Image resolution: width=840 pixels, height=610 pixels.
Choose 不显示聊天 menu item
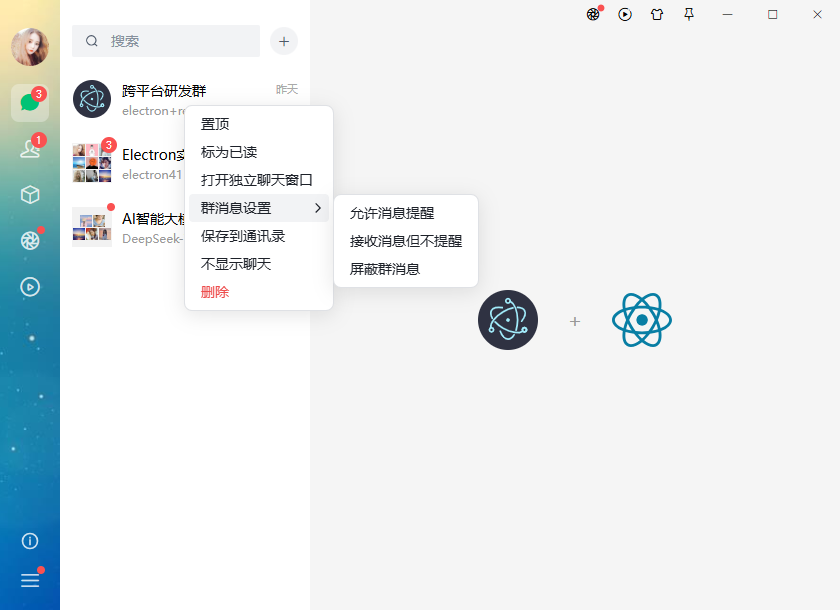(x=259, y=264)
